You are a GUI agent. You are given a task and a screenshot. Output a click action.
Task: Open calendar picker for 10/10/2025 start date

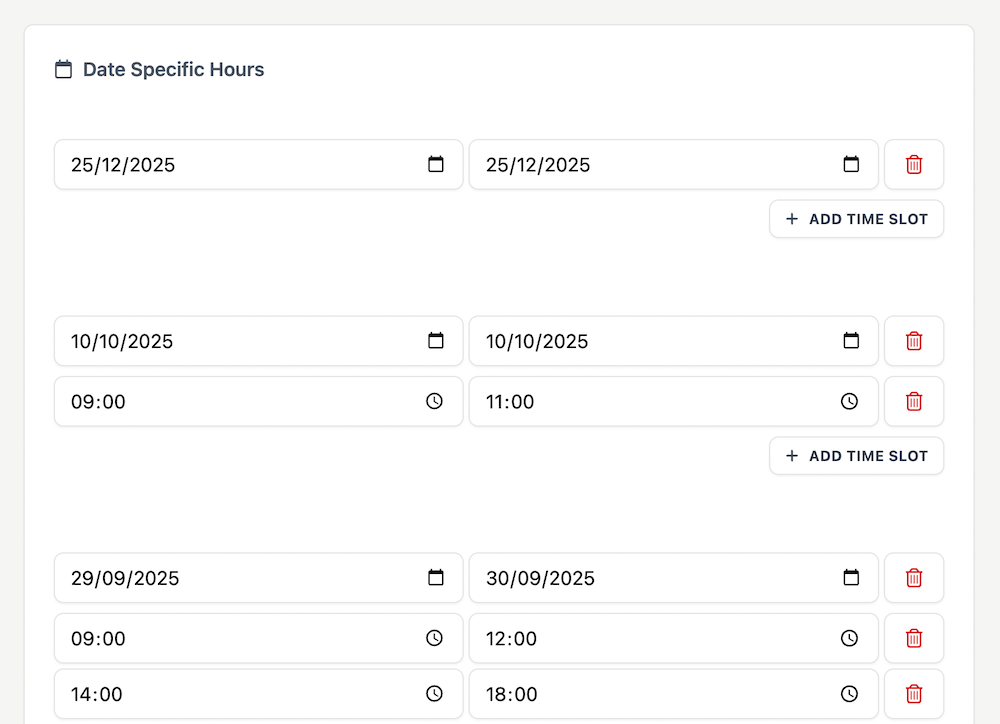(x=436, y=341)
